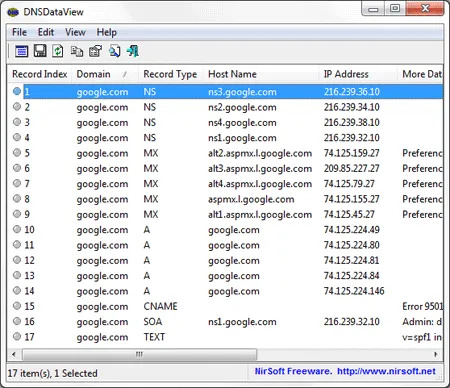Select IP address 74.125.45.27
The height and width of the screenshot is (388, 450).
tap(349, 214)
